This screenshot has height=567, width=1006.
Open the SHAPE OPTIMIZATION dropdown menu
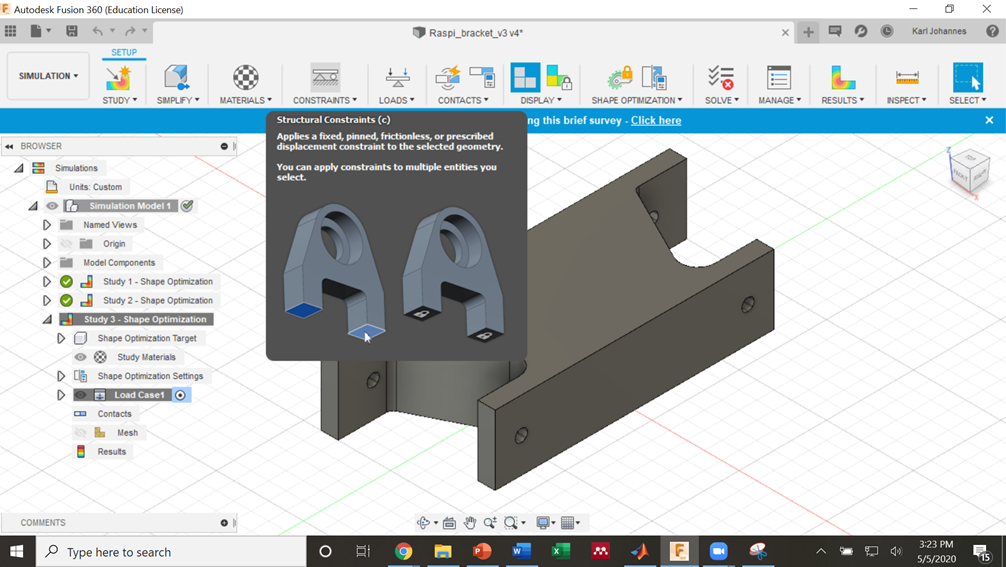click(x=636, y=100)
